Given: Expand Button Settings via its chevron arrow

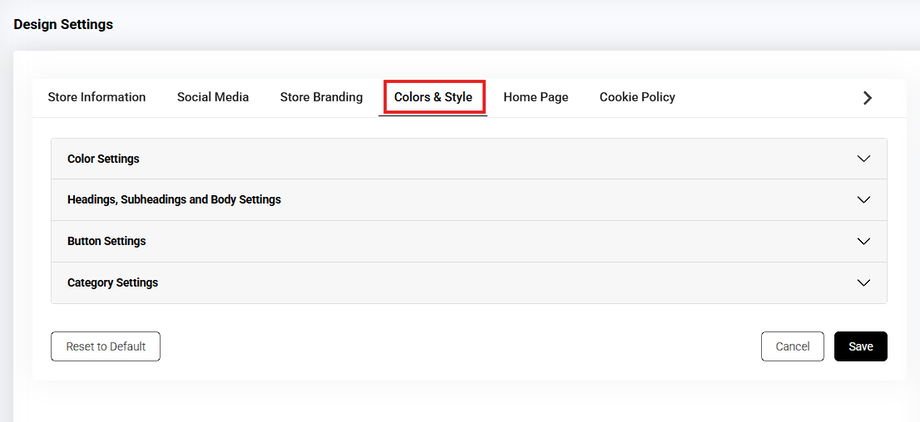Looking at the screenshot, I should pyautogui.click(x=864, y=242).
